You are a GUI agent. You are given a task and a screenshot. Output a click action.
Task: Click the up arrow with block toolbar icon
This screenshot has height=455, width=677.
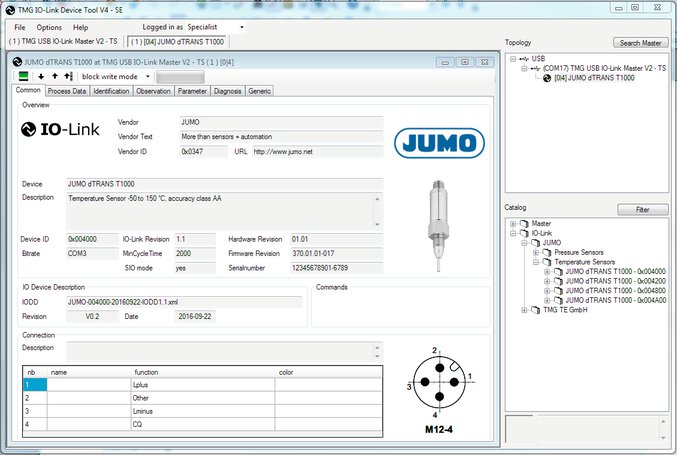click(x=68, y=76)
